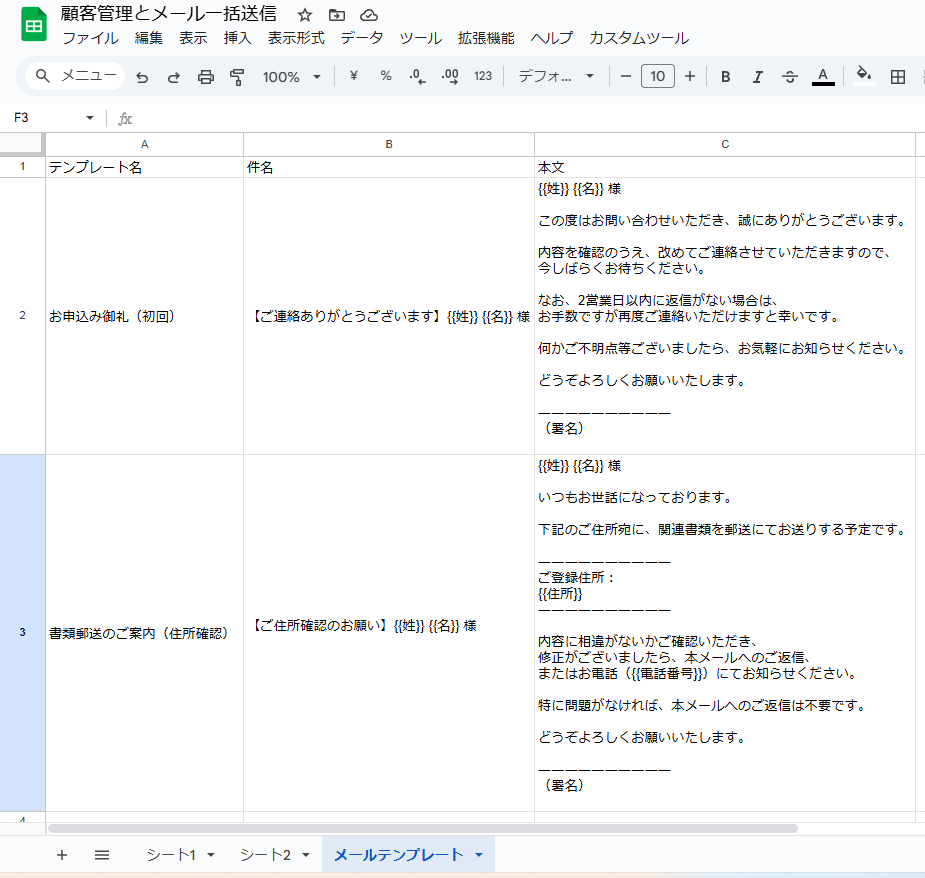The image size is (925, 878).
Task: Click the cloud save status icon
Action: [369, 15]
